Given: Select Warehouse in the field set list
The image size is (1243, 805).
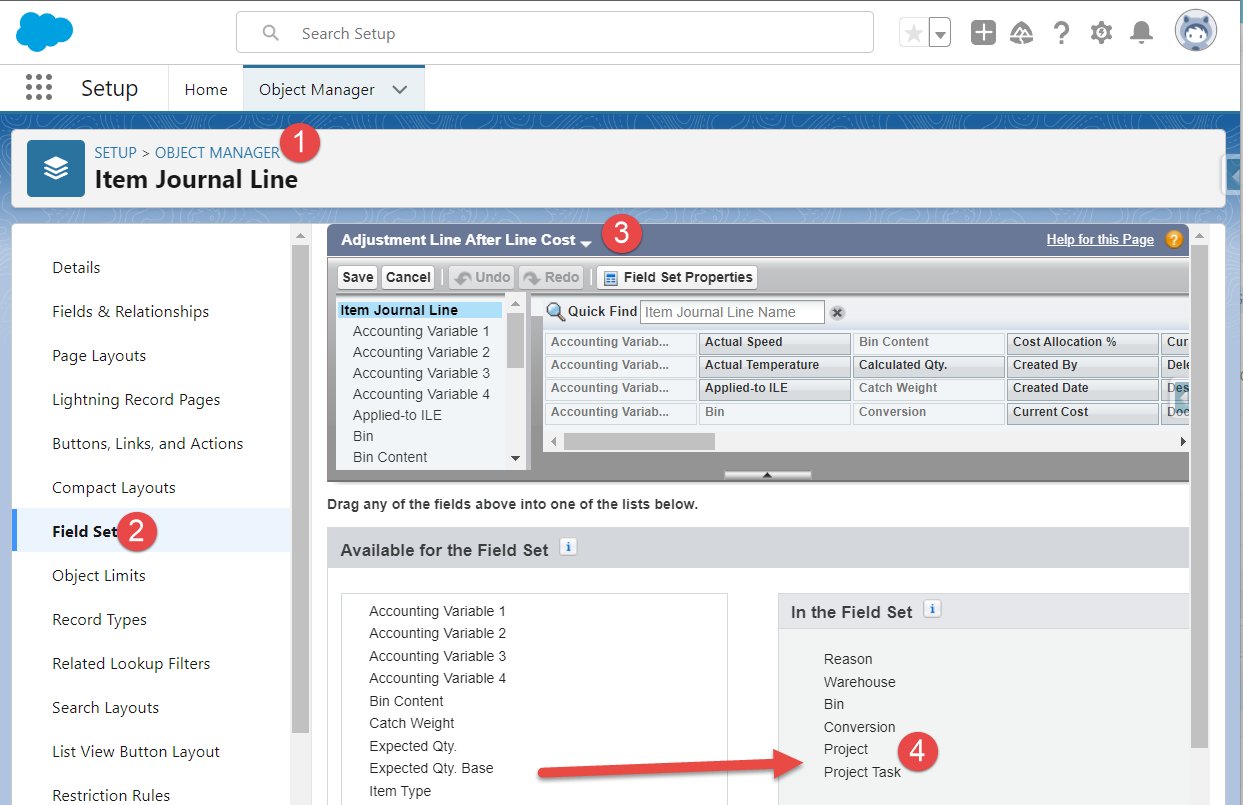Looking at the screenshot, I should 860,682.
